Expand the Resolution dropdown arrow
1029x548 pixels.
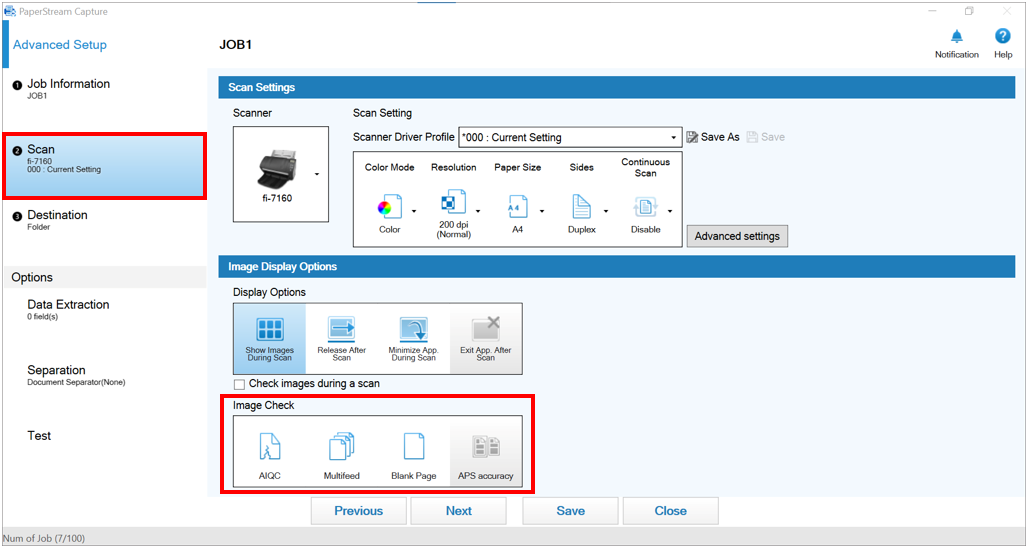click(x=478, y=211)
